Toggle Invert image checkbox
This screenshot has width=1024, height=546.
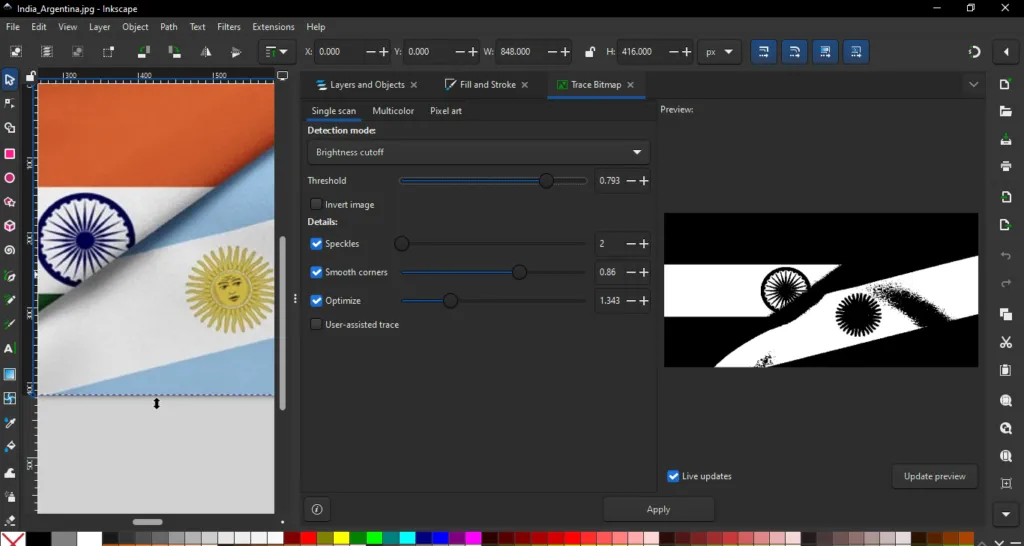316,204
